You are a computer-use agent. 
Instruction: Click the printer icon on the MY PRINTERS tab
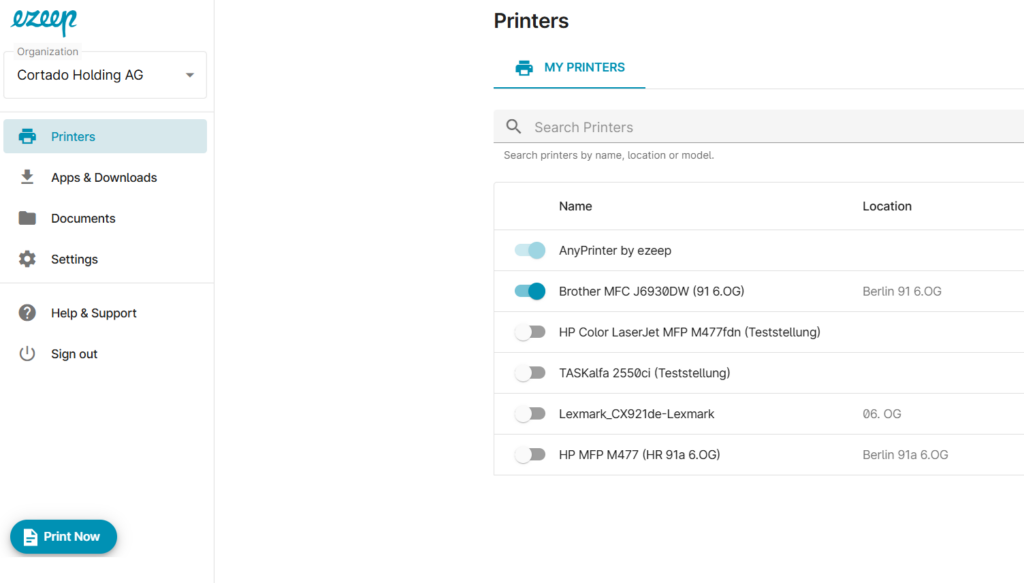[524, 68]
